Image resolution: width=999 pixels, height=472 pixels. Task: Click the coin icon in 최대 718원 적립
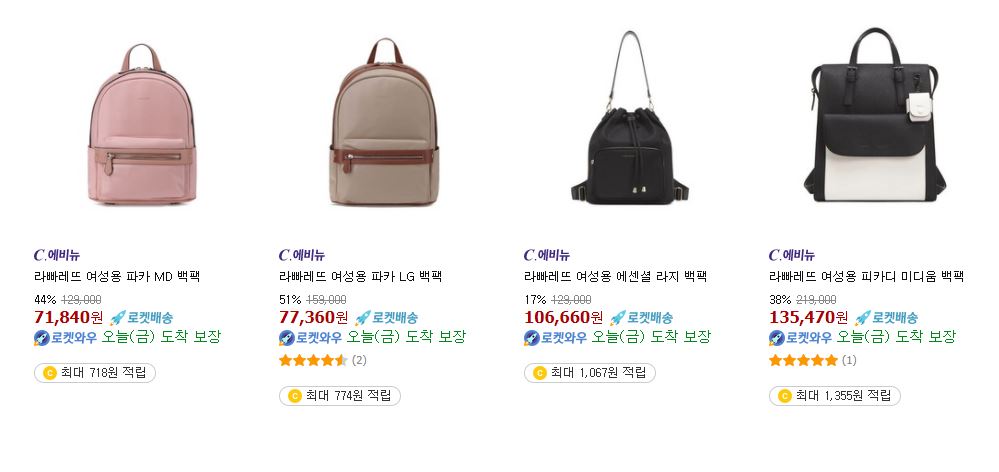[x=50, y=373]
